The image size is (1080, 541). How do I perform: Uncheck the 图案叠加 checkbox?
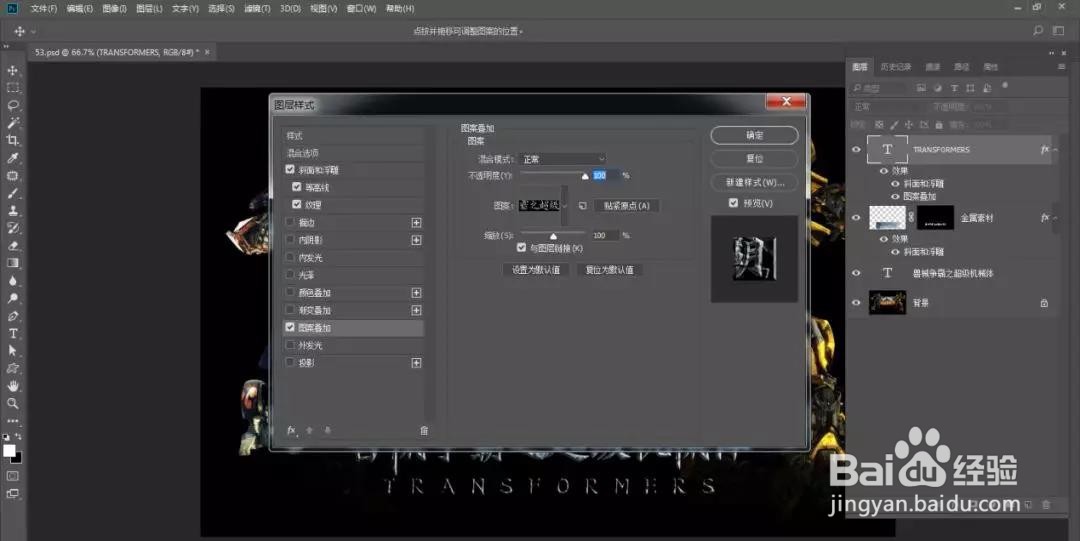click(290, 327)
